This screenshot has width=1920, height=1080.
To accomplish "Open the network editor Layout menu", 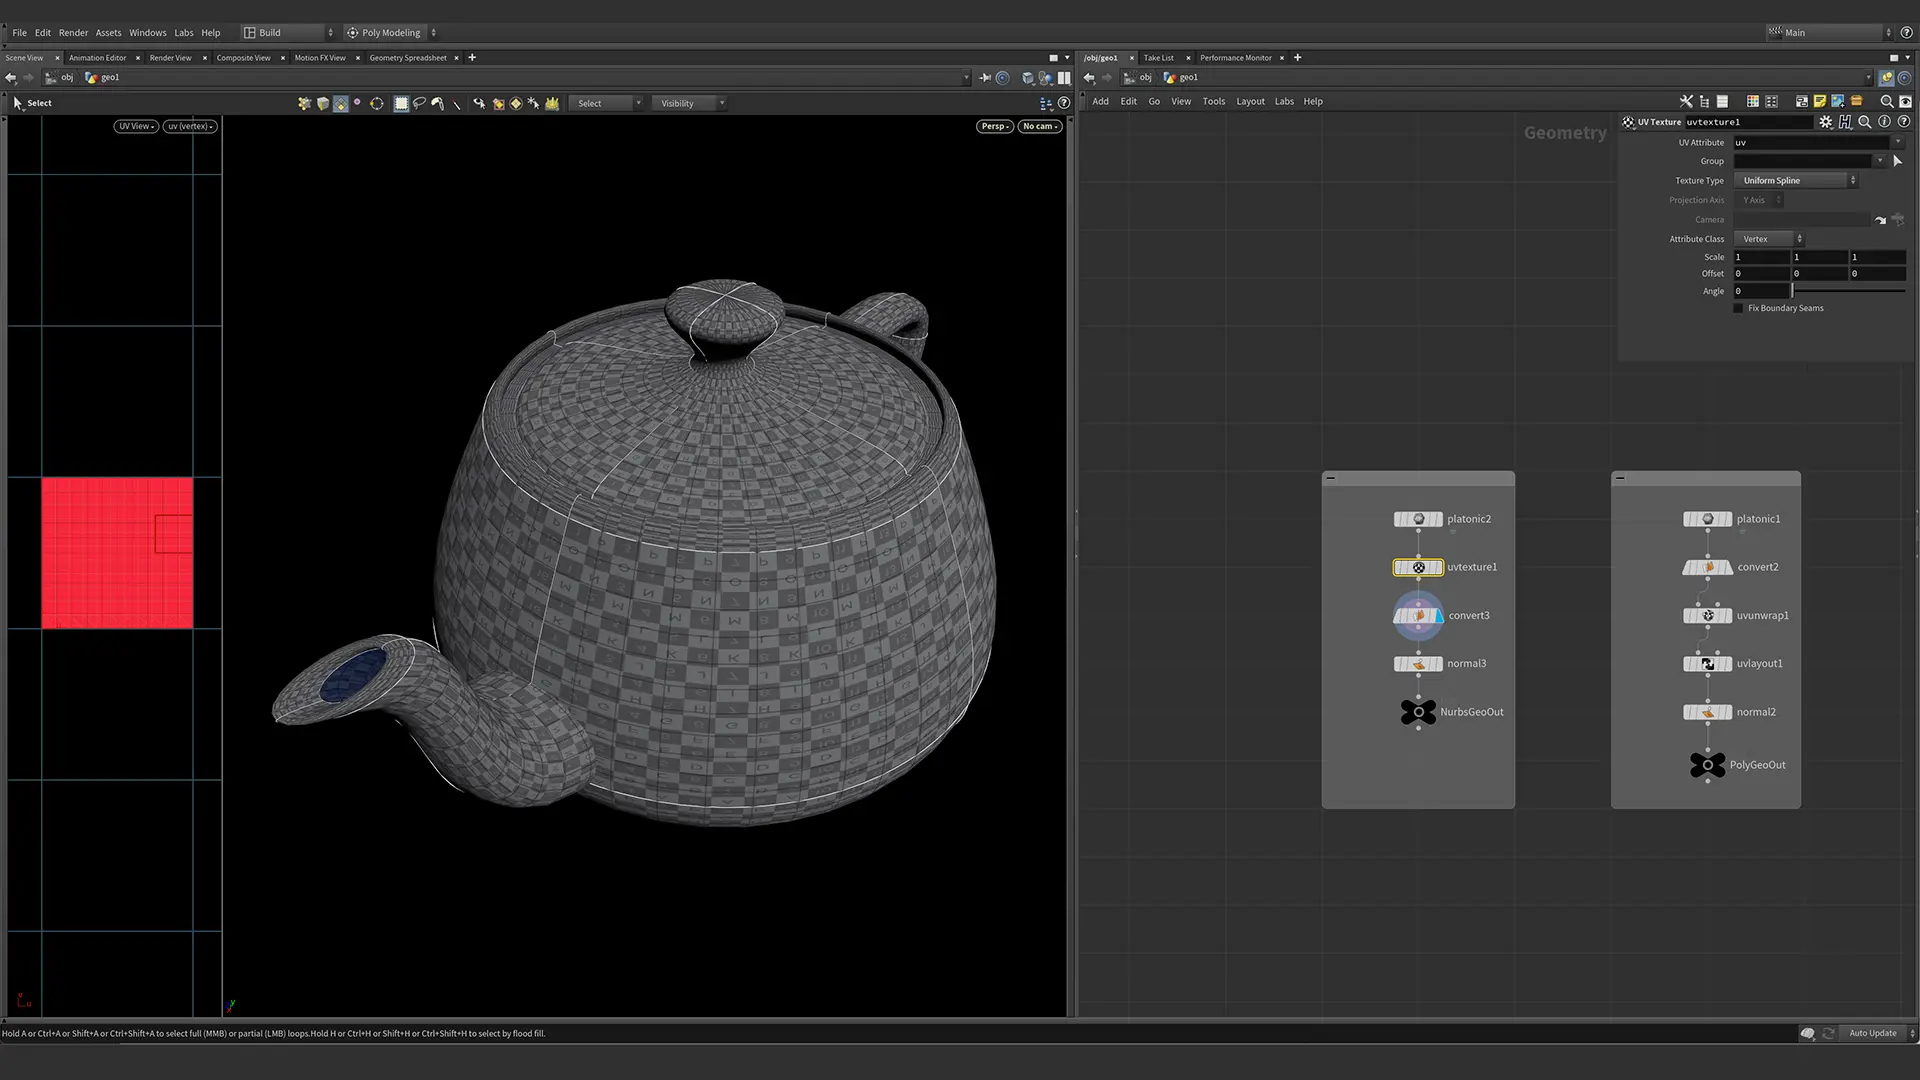I will click(1250, 101).
